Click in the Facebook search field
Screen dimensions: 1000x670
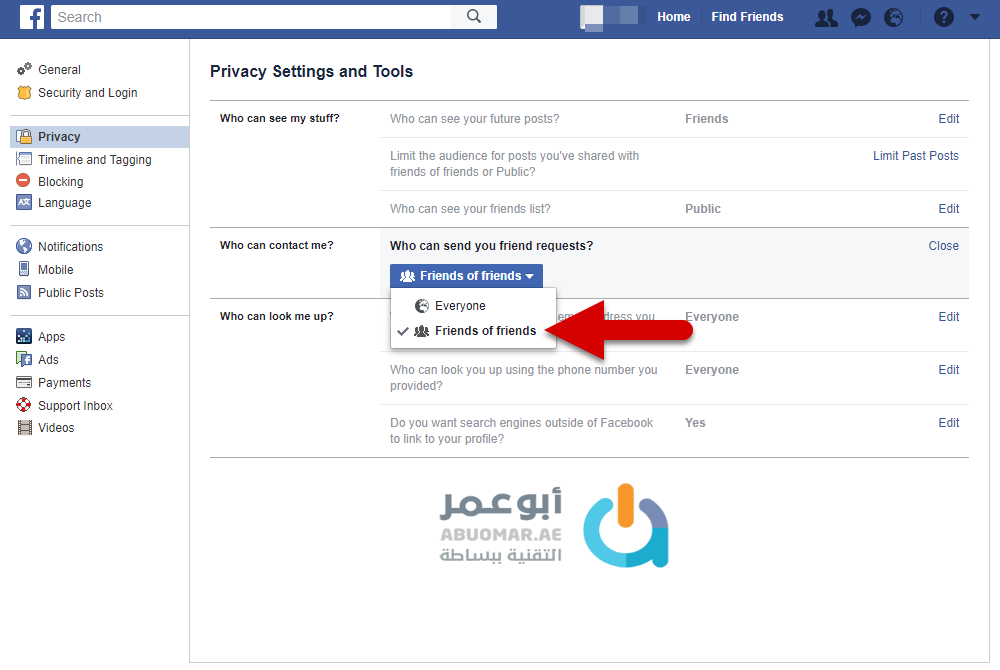point(250,17)
